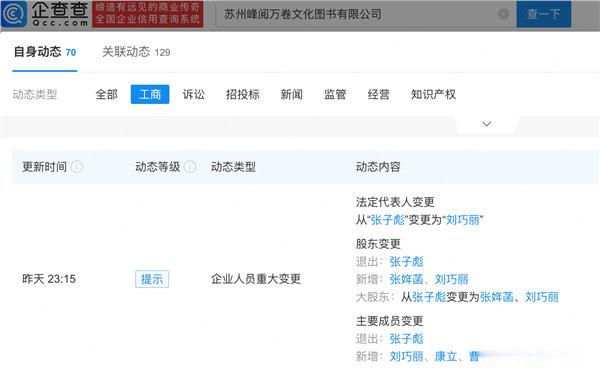Click the 更新时间 column header
This screenshot has height=372, width=600.
[44, 167]
